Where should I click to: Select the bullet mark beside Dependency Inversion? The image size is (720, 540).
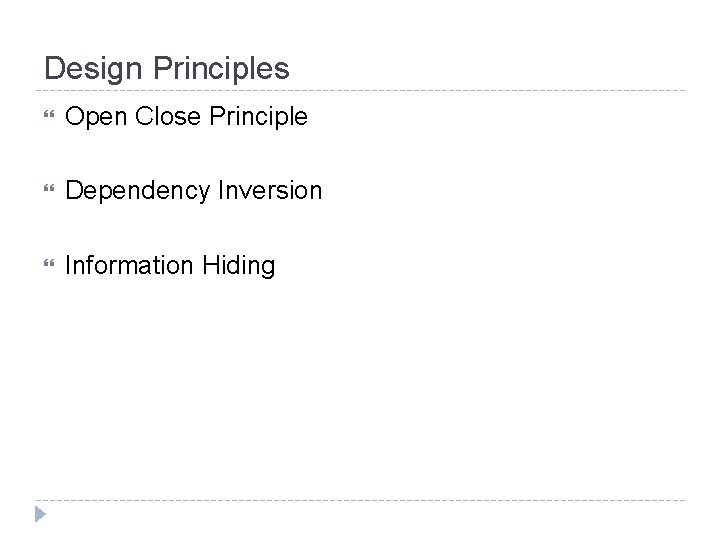(x=49, y=188)
